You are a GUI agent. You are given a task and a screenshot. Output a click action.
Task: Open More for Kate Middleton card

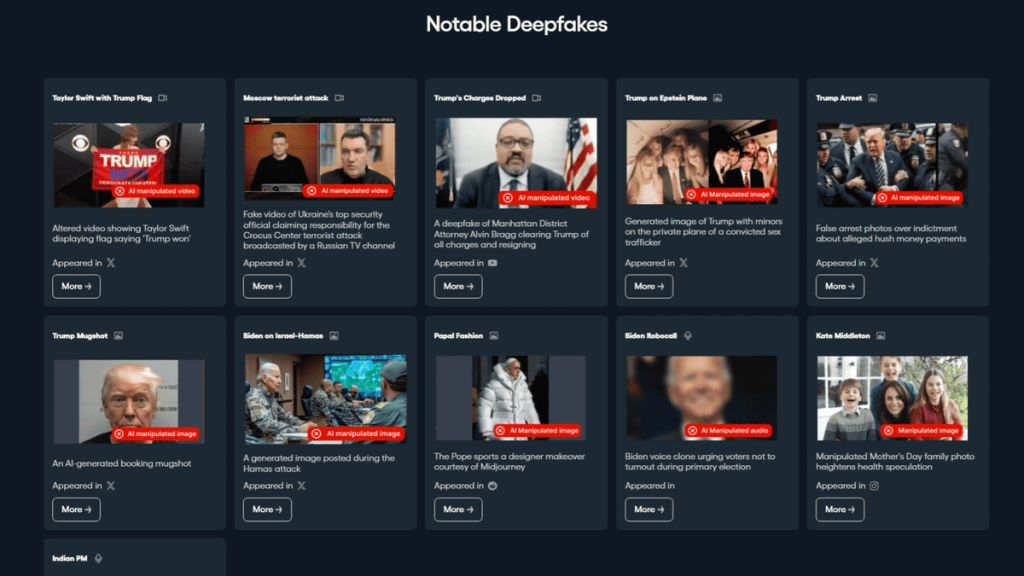click(839, 509)
